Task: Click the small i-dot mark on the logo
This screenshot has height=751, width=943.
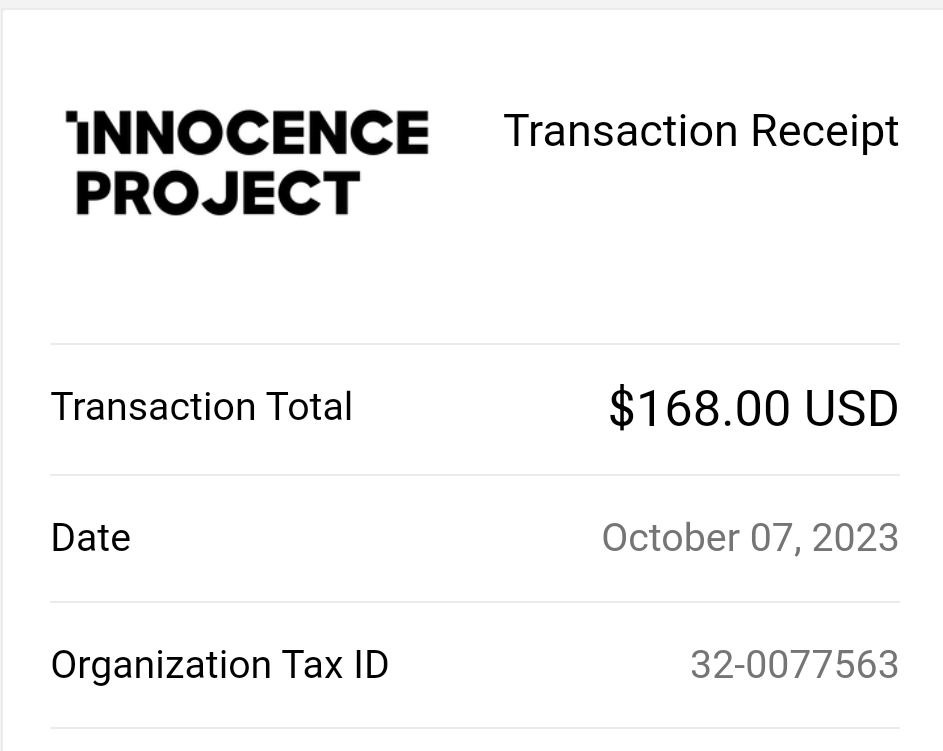Action: pyautogui.click(x=72, y=116)
